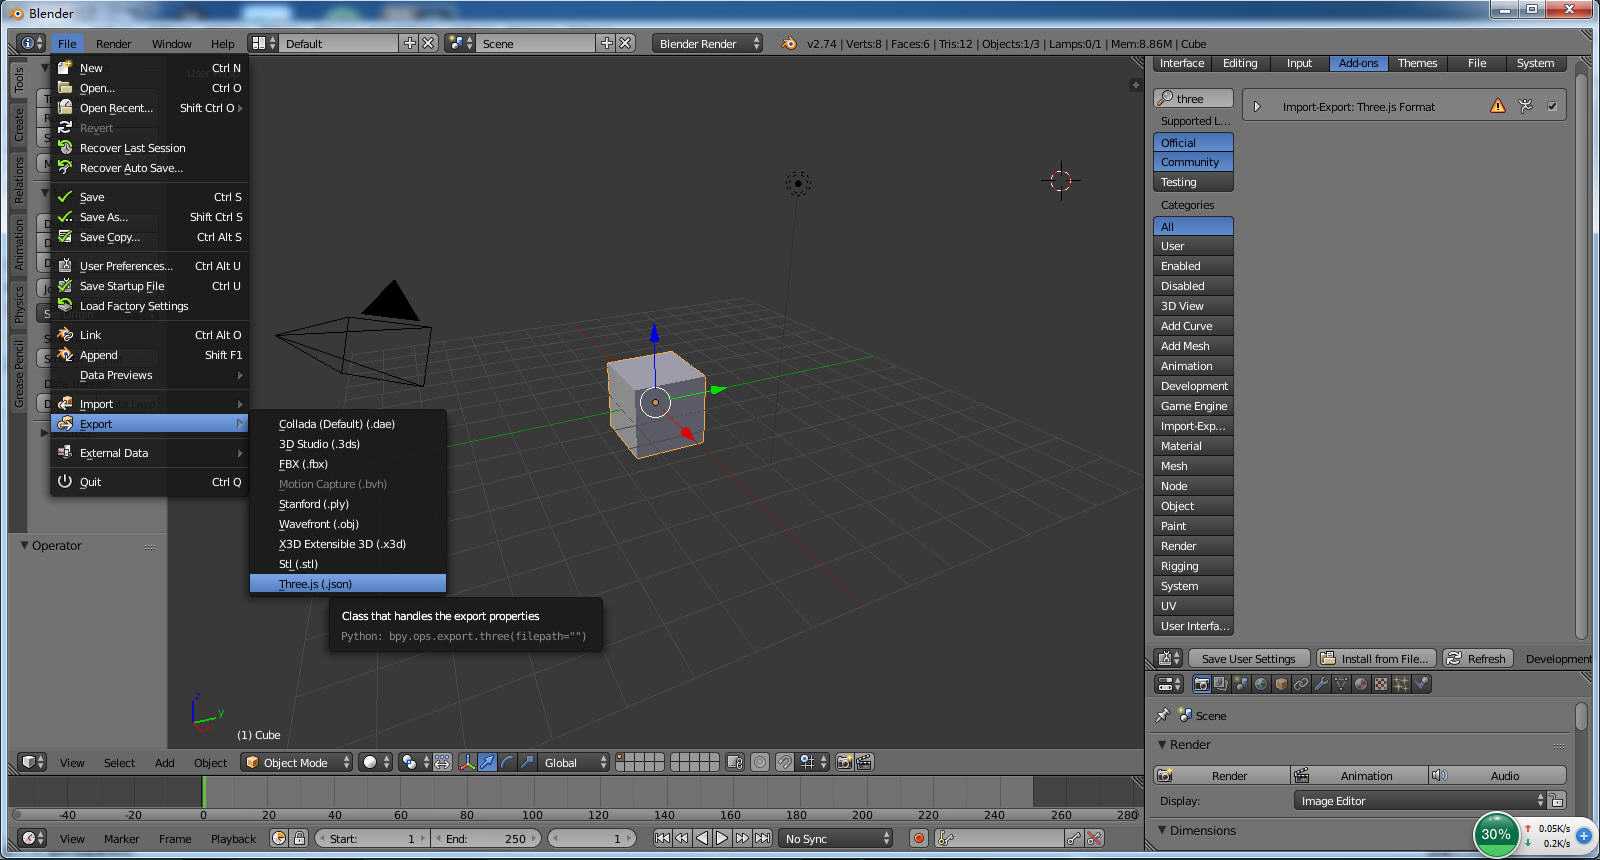Expand the Three.js add-on details arrow
This screenshot has width=1600, height=860.
point(1257,106)
